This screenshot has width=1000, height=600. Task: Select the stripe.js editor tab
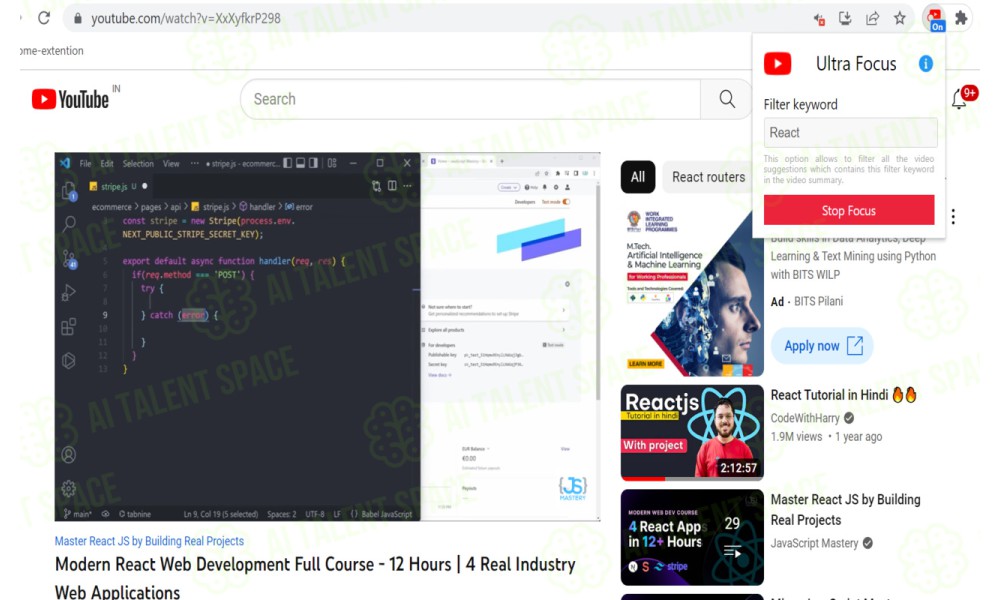point(119,186)
